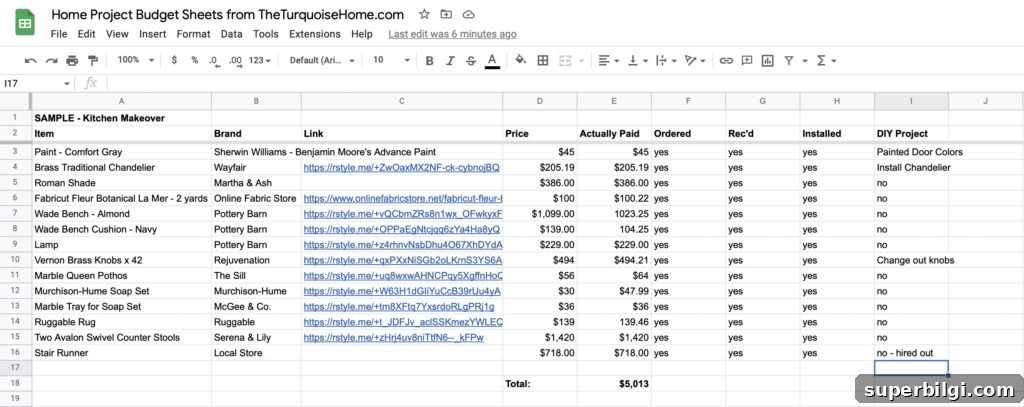Open the Extensions menu
Image resolution: width=1024 pixels, height=407 pixels.
315,34
